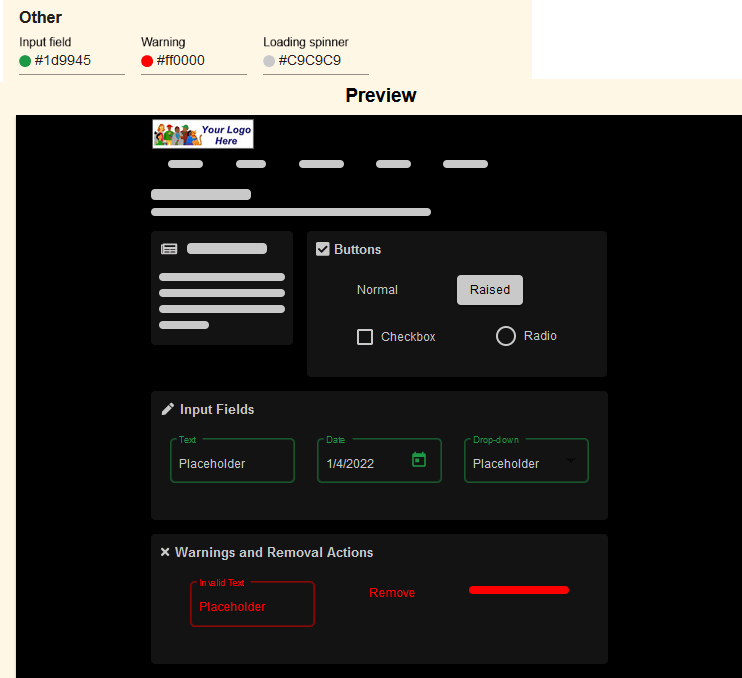Toggle the Checkbox option

point(365,337)
